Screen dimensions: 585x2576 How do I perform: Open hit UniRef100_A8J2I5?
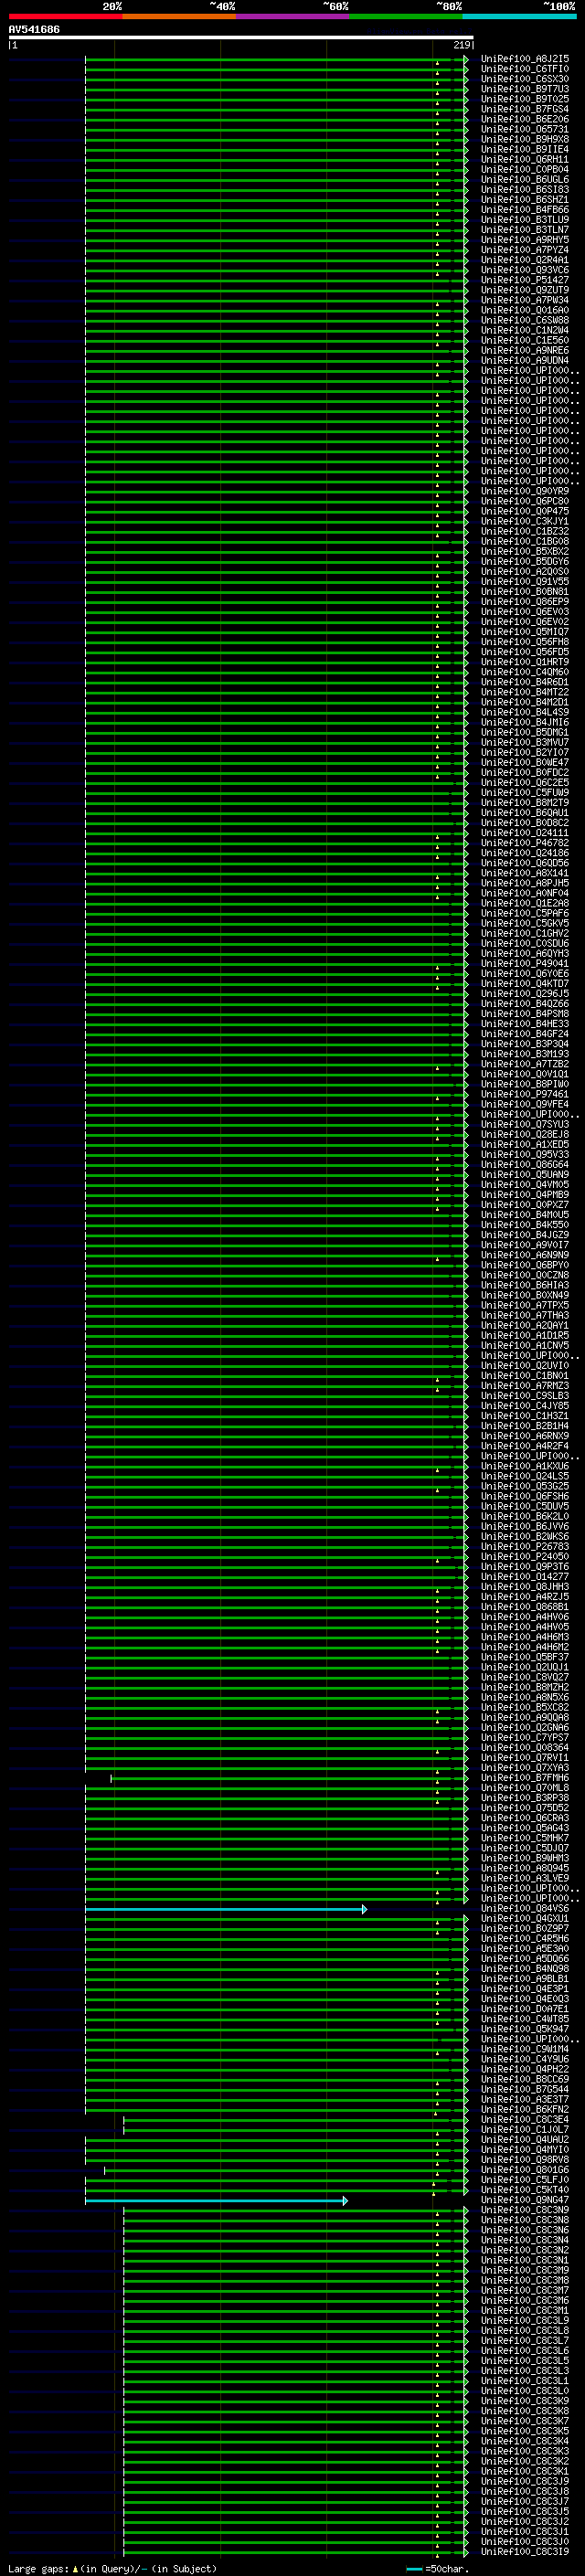(x=525, y=59)
